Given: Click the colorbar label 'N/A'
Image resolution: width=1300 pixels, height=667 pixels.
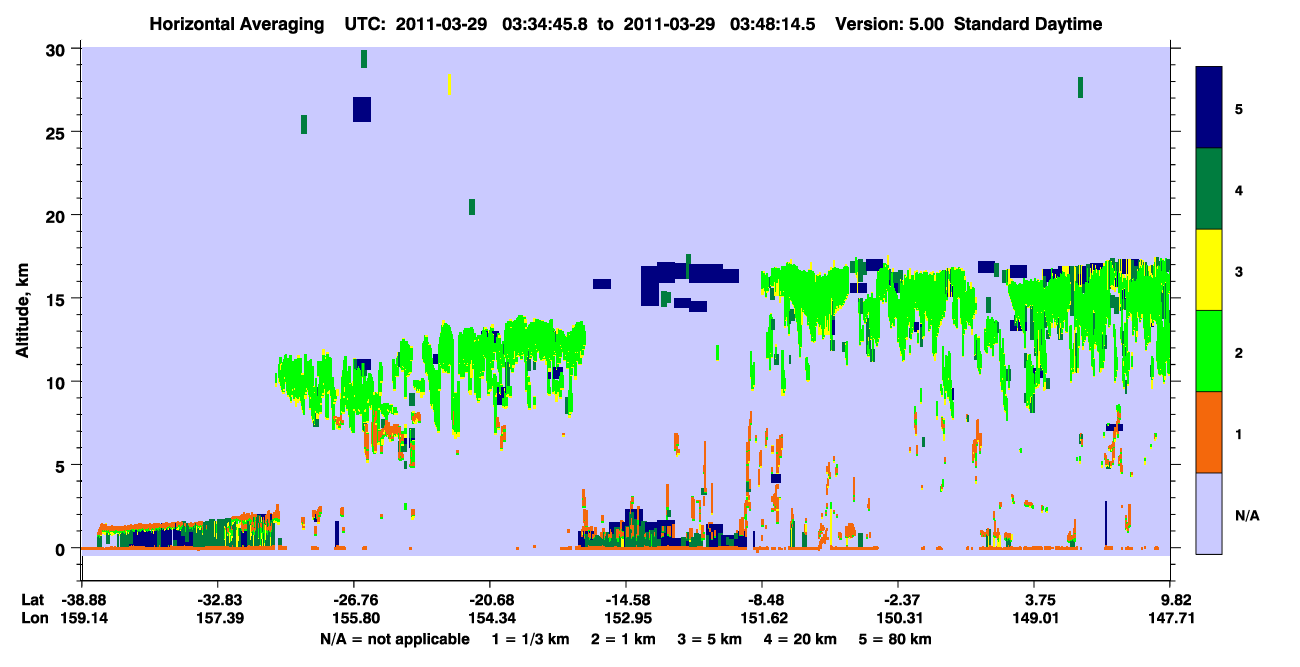Looking at the screenshot, I should [1246, 515].
